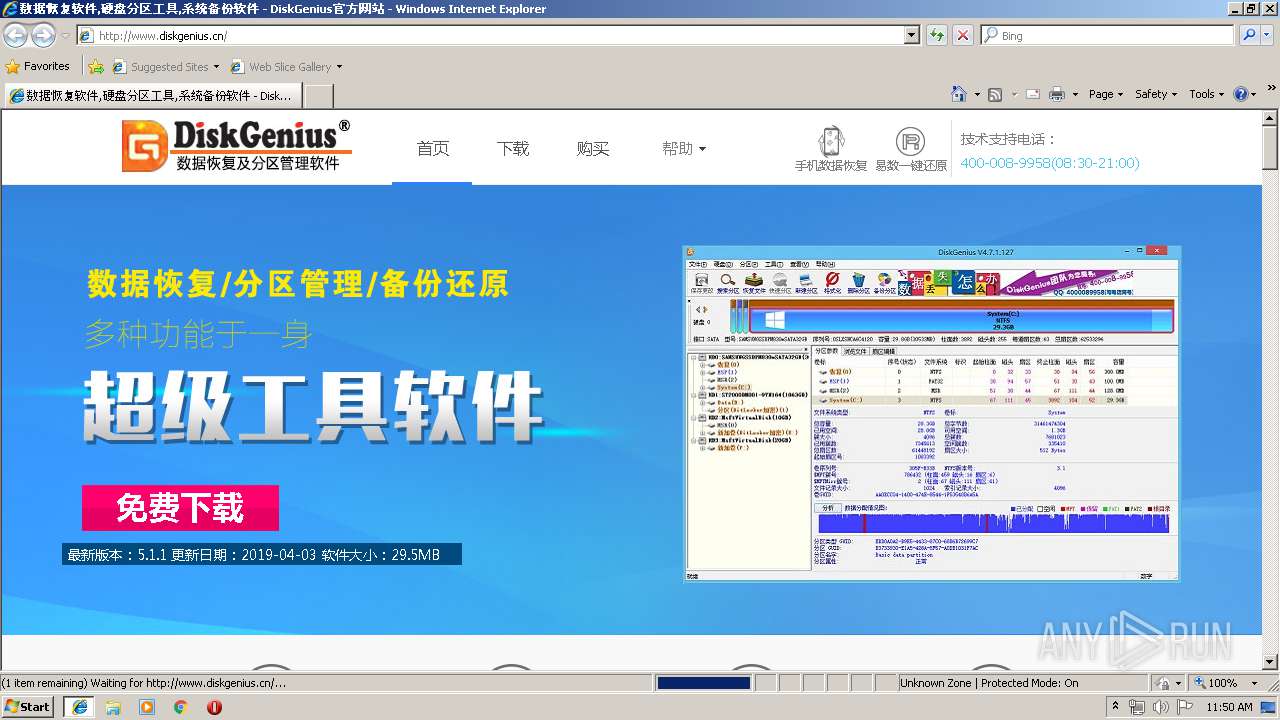Open Suggested Sites favorites link

click(x=166, y=67)
